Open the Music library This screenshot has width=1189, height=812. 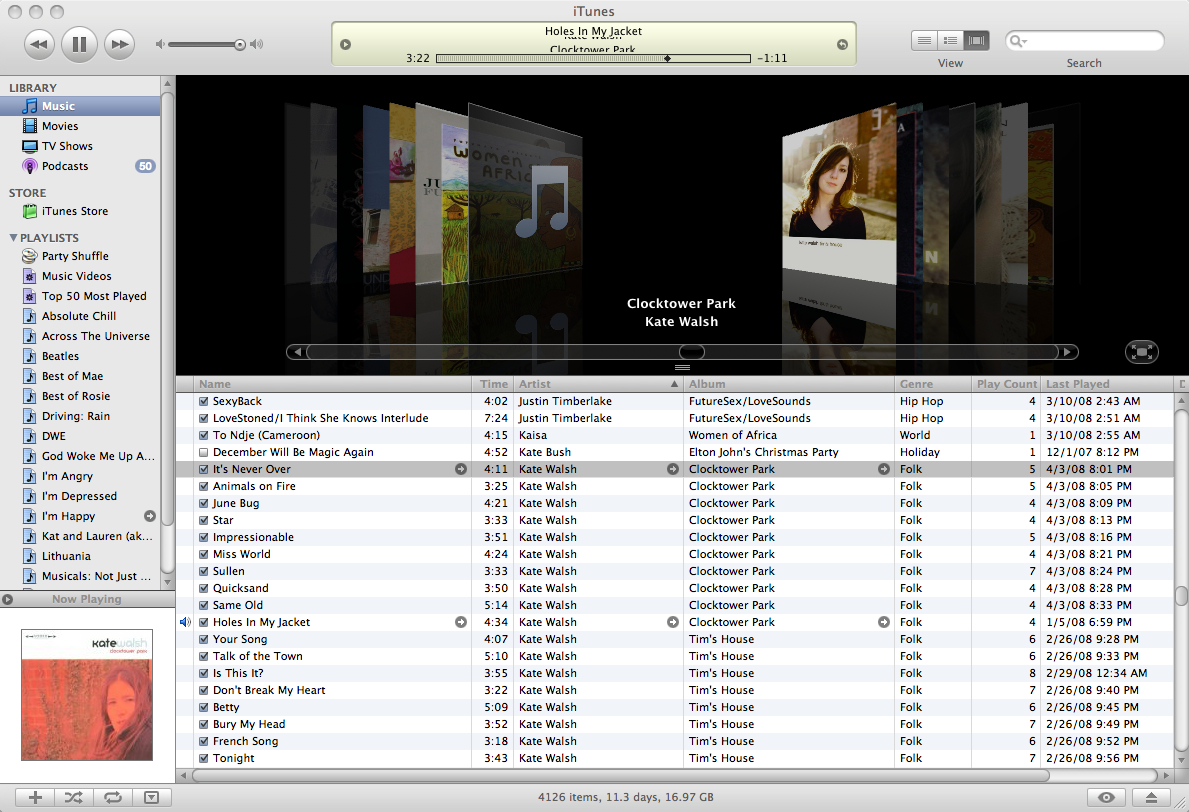pyautogui.click(x=80, y=106)
